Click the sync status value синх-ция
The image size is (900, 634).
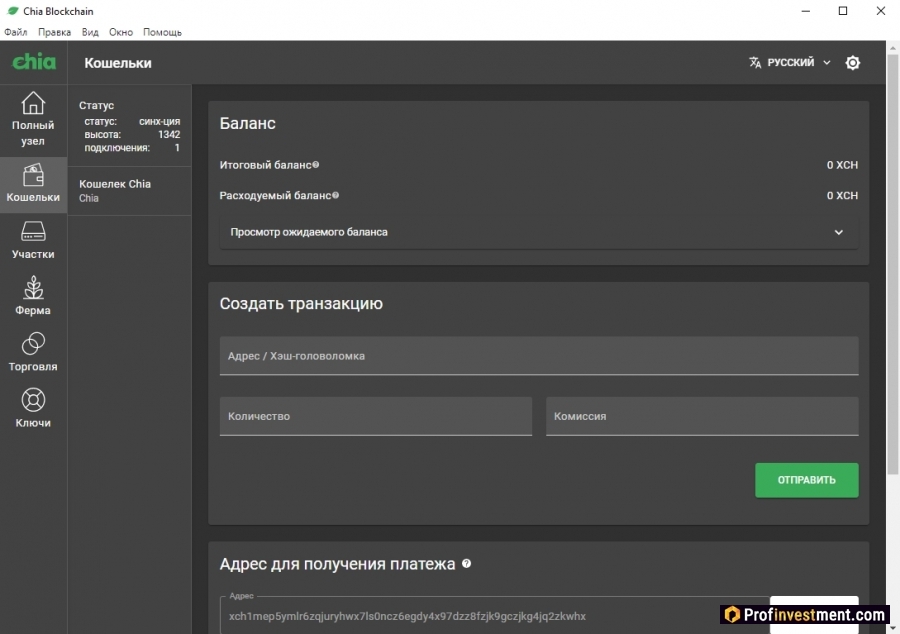pyautogui.click(x=160, y=122)
